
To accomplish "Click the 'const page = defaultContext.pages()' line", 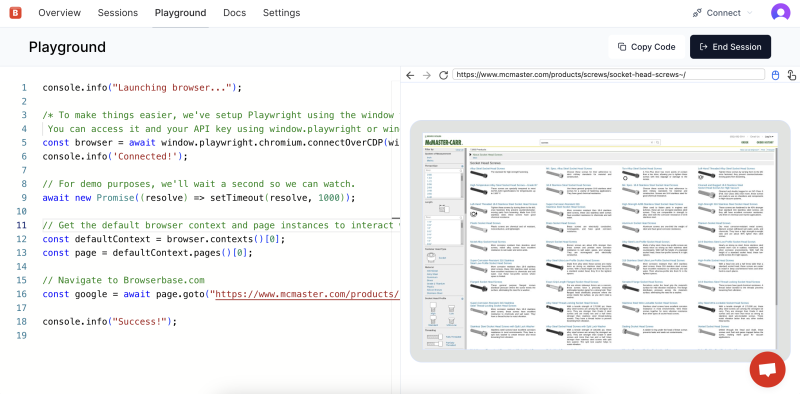I will point(147,253).
